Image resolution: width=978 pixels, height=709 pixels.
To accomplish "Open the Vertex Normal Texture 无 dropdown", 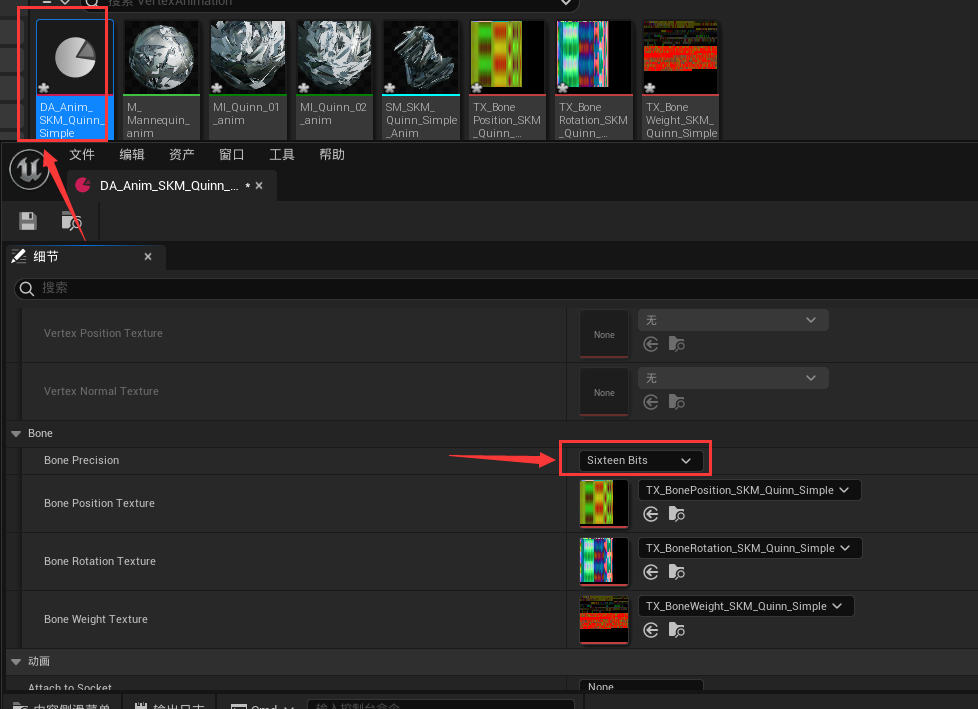I will (733, 378).
